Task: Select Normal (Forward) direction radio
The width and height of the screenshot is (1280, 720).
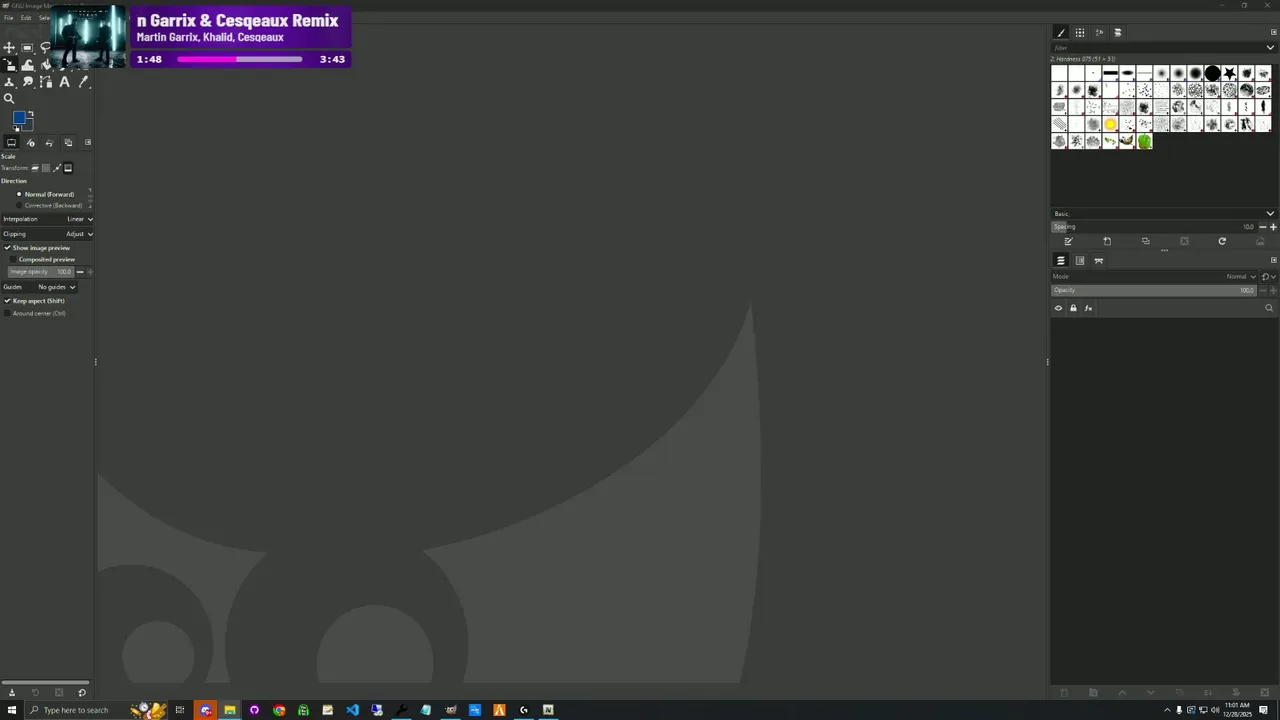Action: tap(45, 194)
